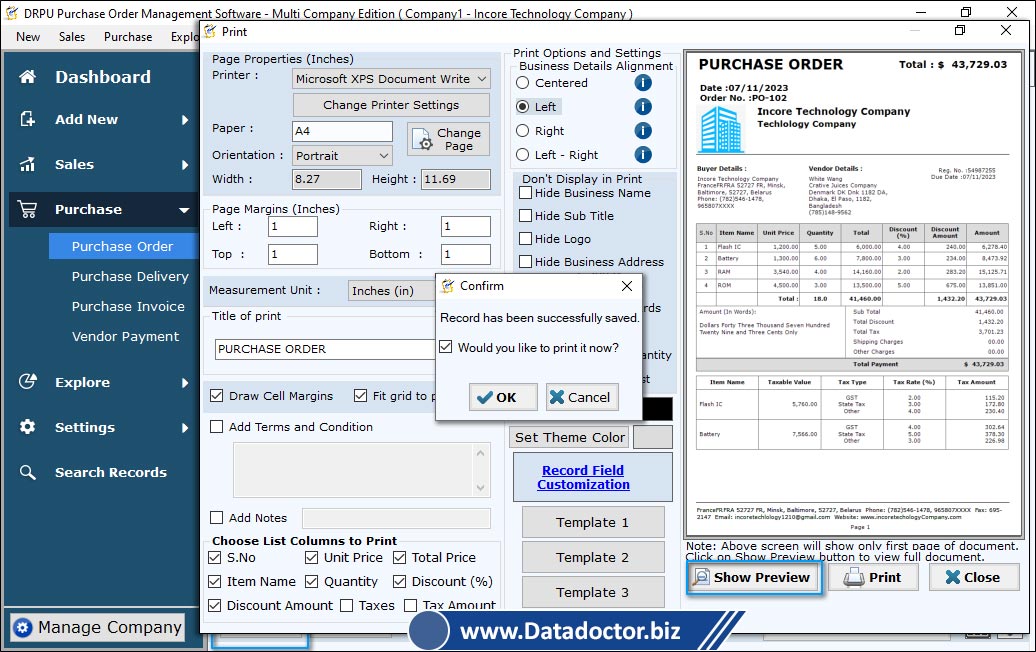Click the Settings gear icon in sidebar
The image size is (1036, 652).
27,427
